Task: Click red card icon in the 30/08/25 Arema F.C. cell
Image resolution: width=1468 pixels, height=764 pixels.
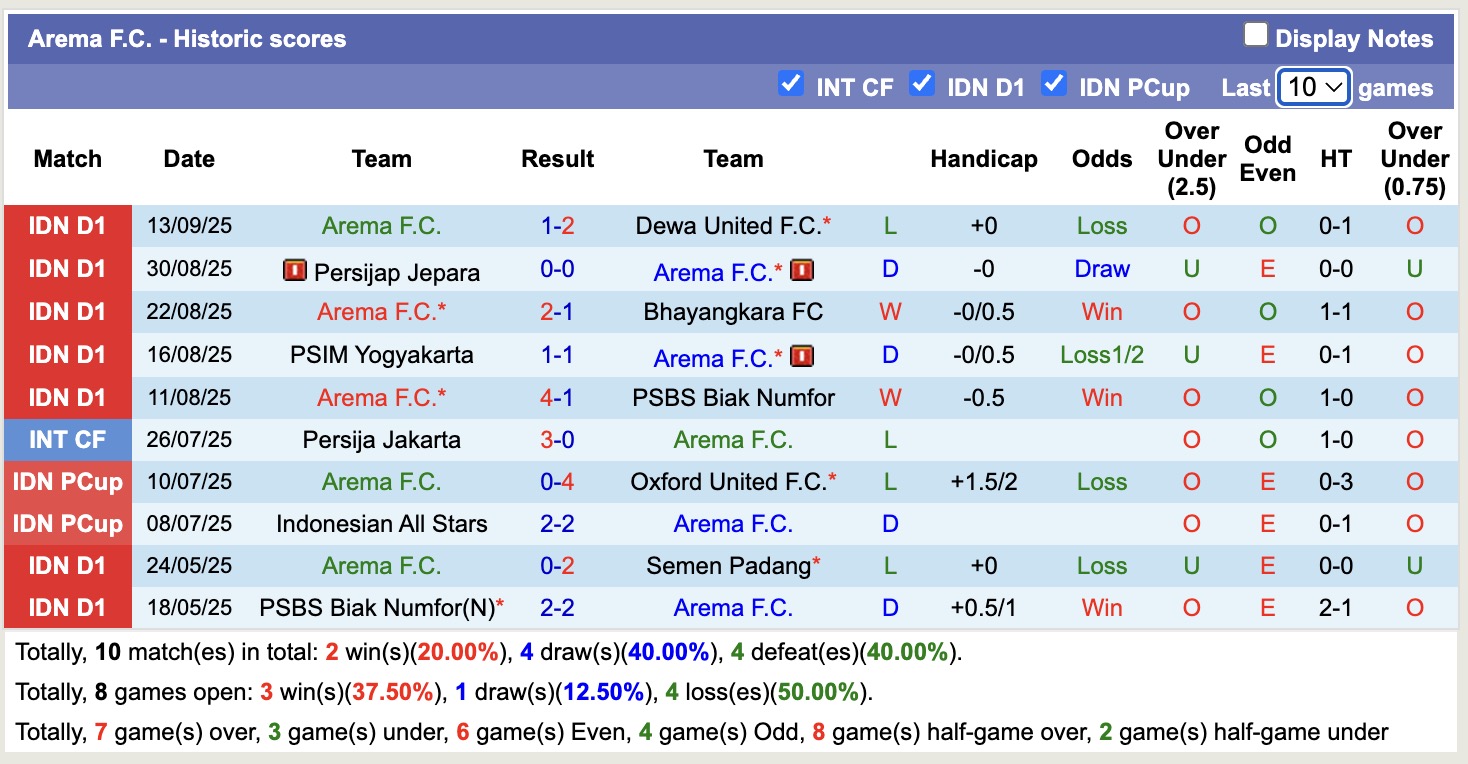Action: coord(802,270)
